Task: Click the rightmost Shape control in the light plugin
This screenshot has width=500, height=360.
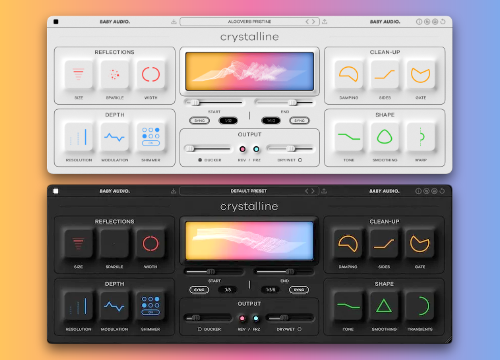Action: pyautogui.click(x=421, y=137)
